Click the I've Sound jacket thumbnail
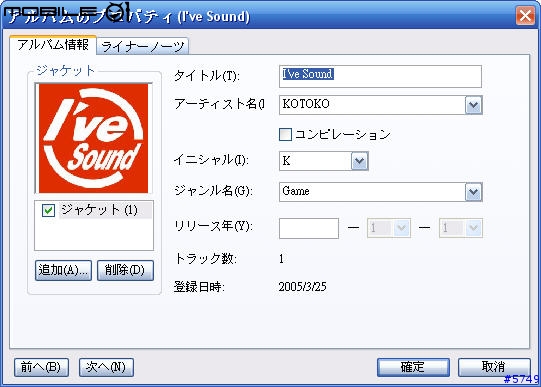The height and width of the screenshot is (387, 541). click(x=94, y=138)
